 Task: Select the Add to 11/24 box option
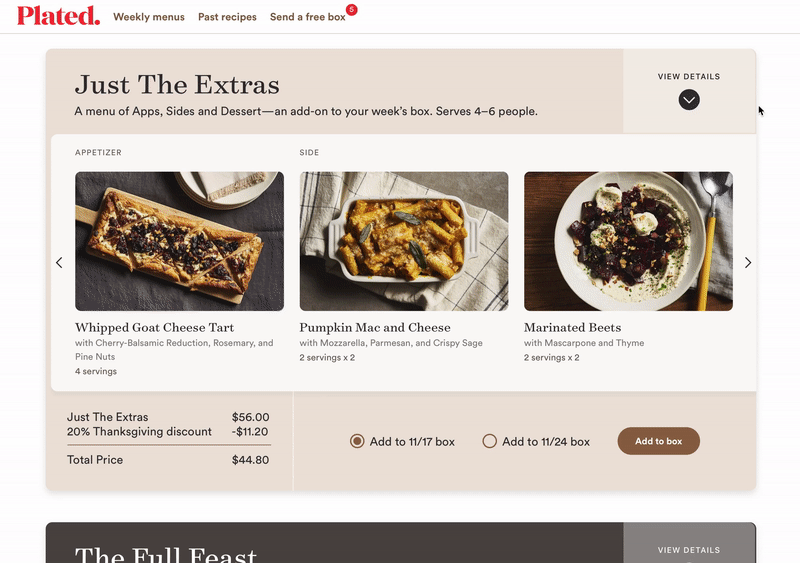click(x=490, y=441)
